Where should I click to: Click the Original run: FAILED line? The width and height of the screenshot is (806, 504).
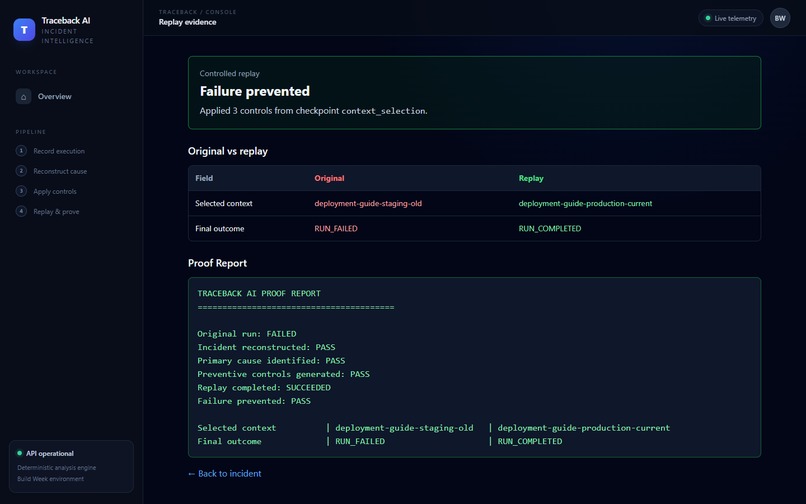point(247,333)
